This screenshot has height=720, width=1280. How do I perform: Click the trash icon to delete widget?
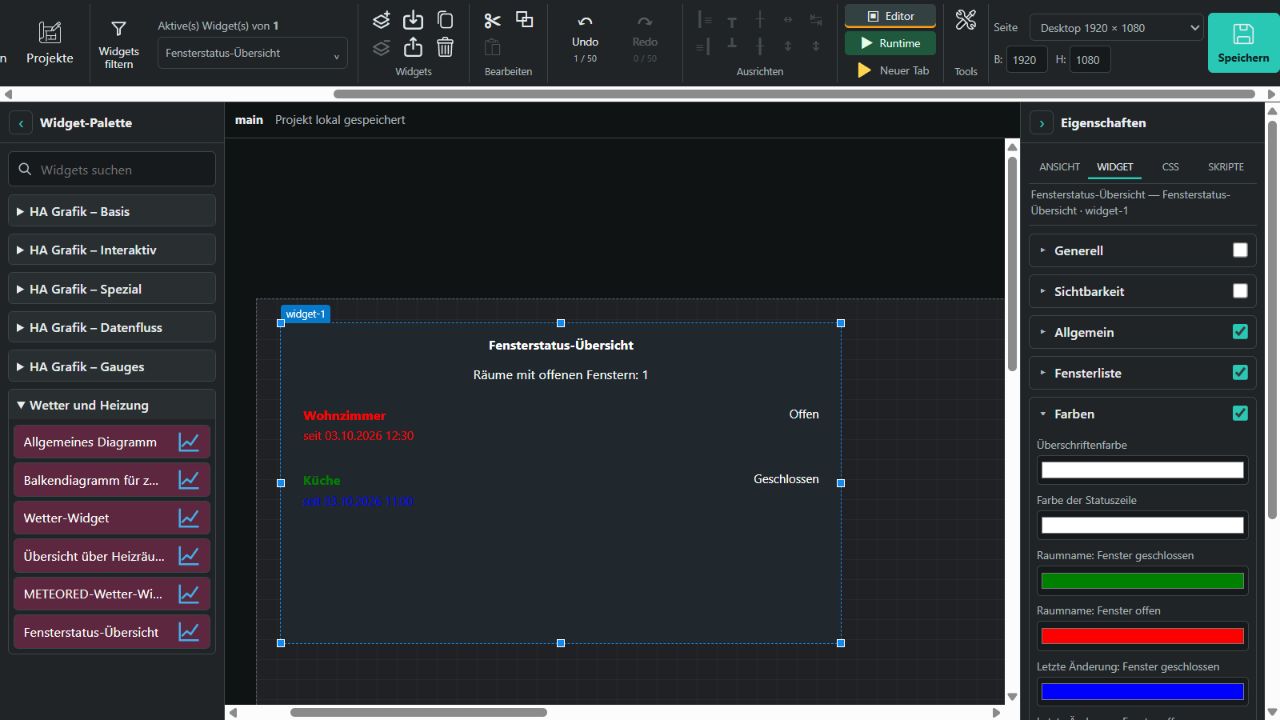[x=445, y=47]
